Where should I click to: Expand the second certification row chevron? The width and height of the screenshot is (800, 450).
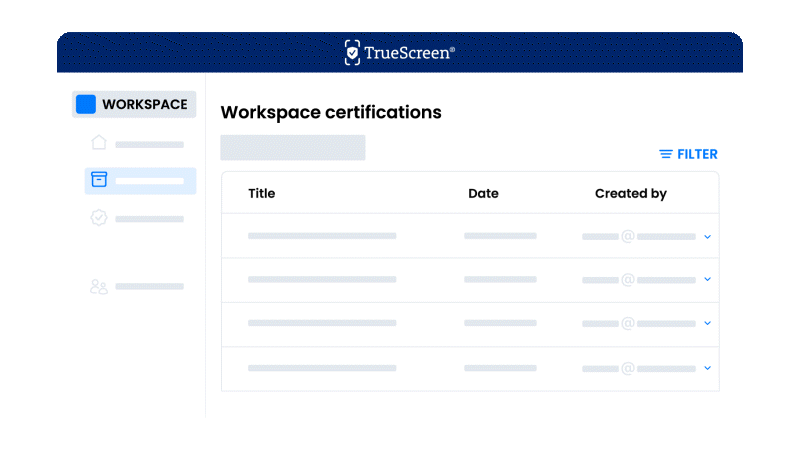point(708,279)
